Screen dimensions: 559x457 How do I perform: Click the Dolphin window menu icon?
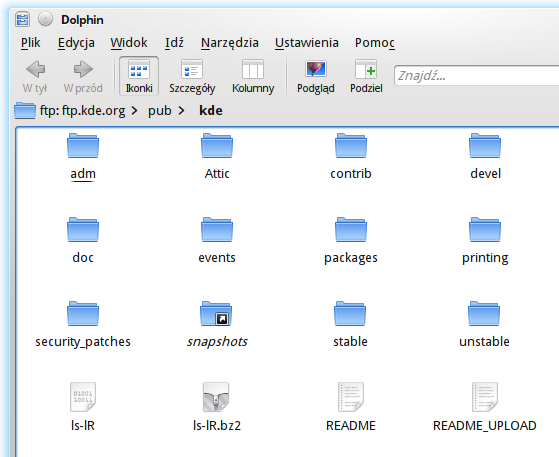(x=22, y=20)
